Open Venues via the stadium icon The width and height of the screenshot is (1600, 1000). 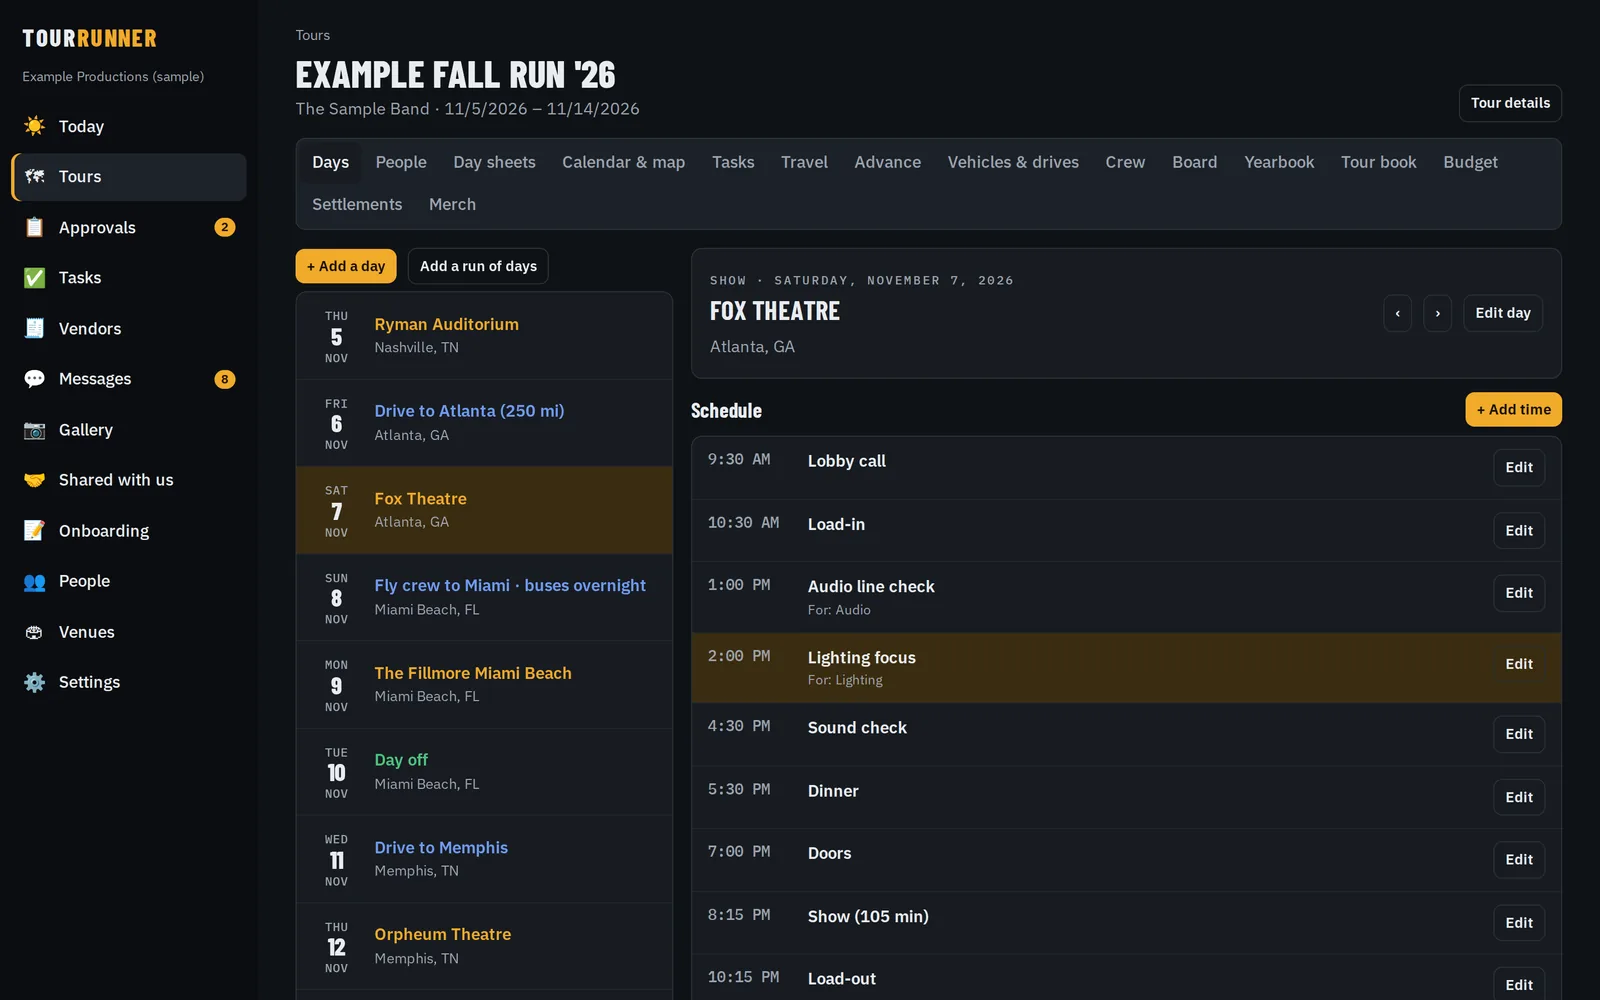point(34,632)
